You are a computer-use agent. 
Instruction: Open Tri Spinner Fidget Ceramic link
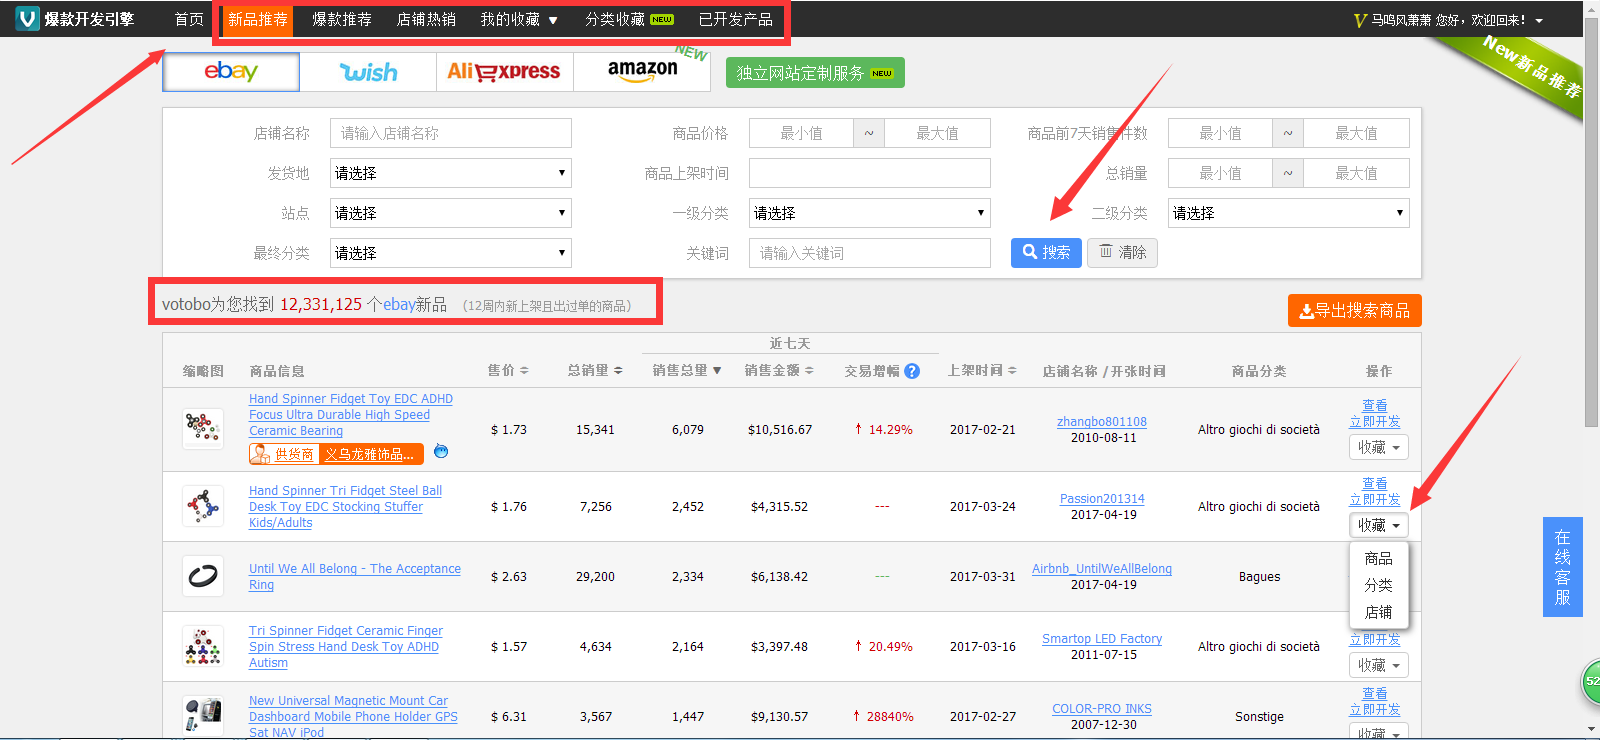click(346, 647)
